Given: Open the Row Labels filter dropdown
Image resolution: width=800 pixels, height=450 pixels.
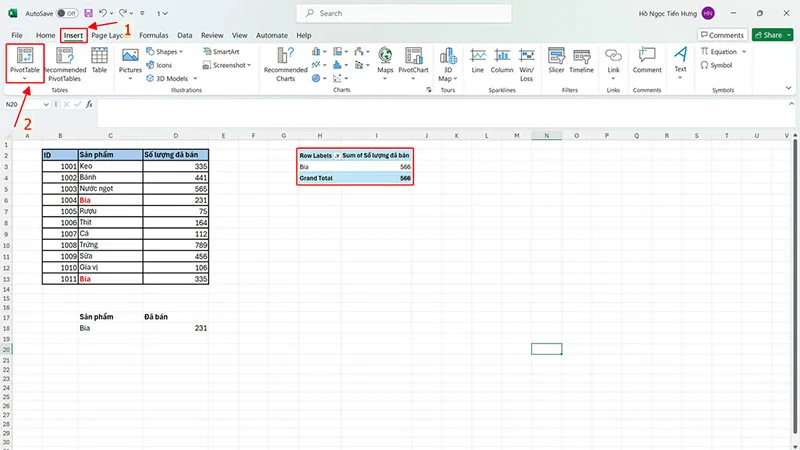Looking at the screenshot, I should [337, 156].
